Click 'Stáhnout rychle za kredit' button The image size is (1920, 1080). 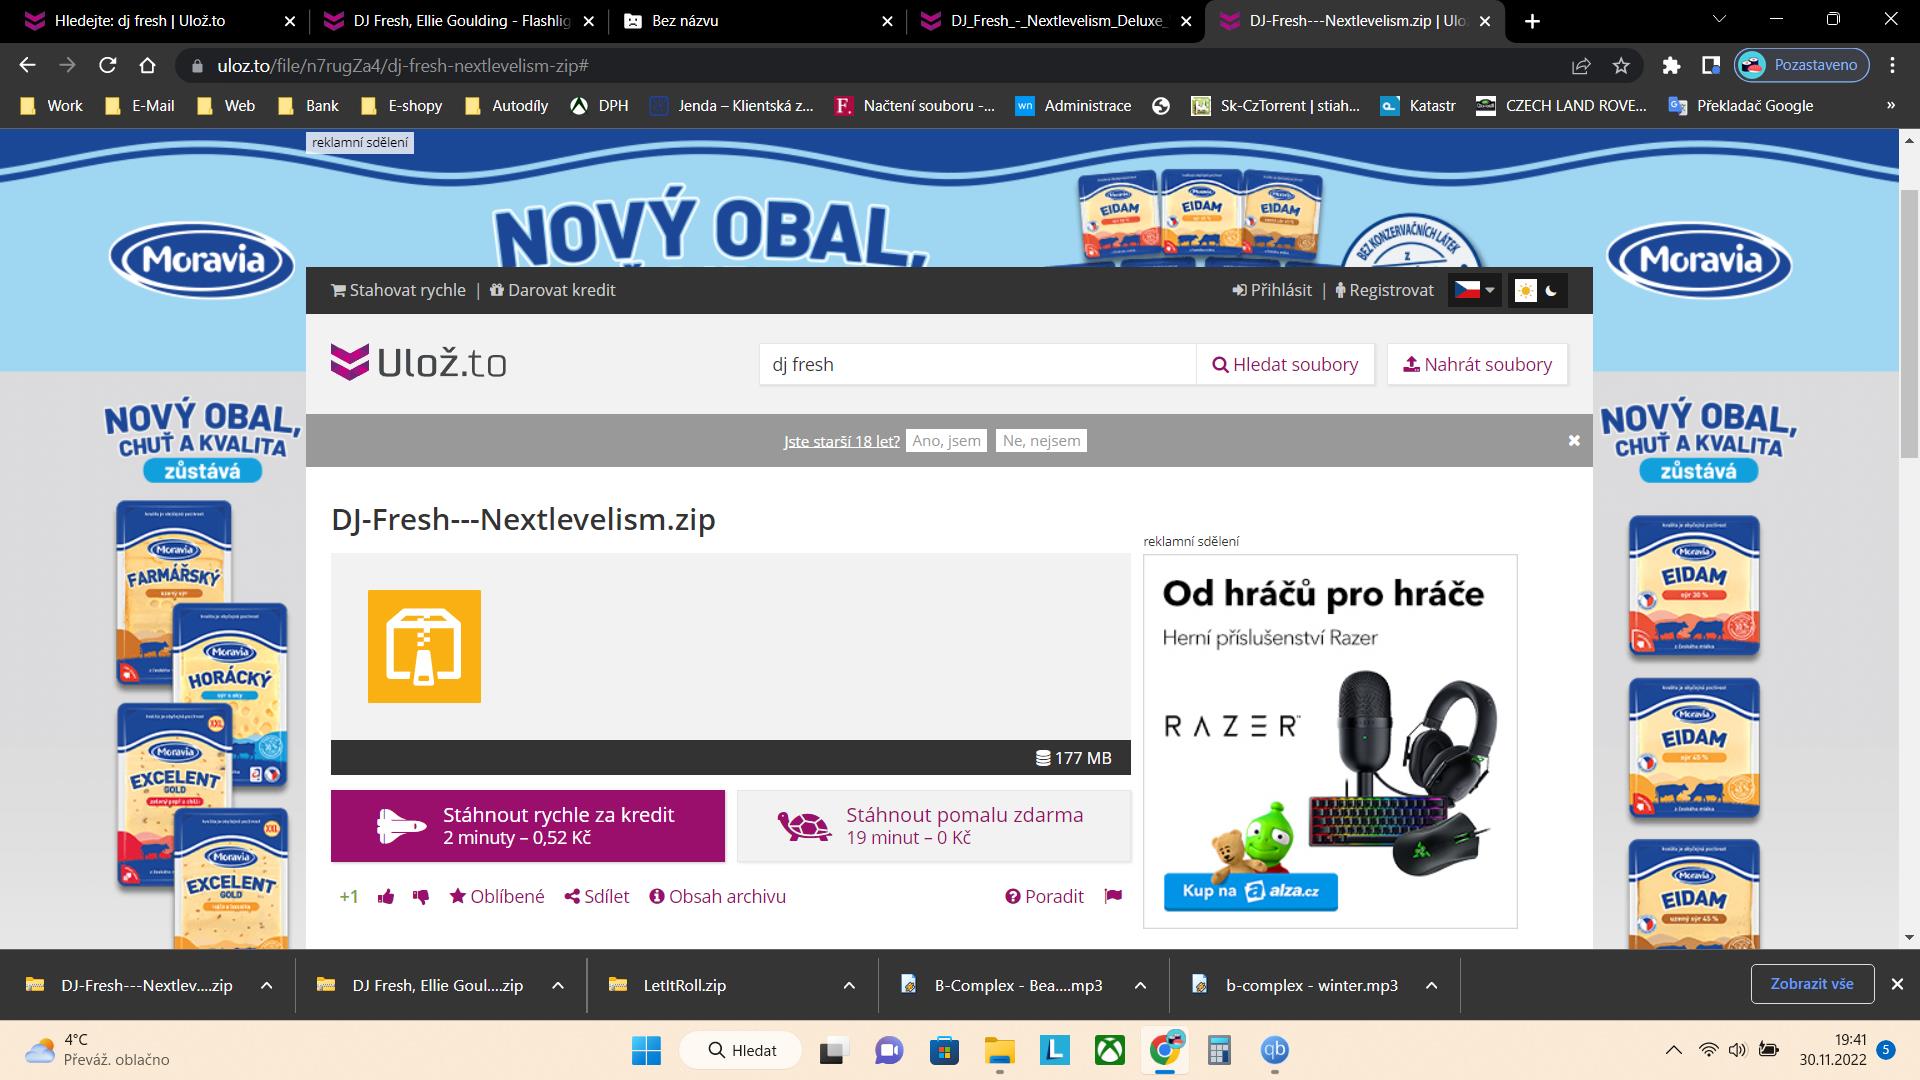point(527,826)
